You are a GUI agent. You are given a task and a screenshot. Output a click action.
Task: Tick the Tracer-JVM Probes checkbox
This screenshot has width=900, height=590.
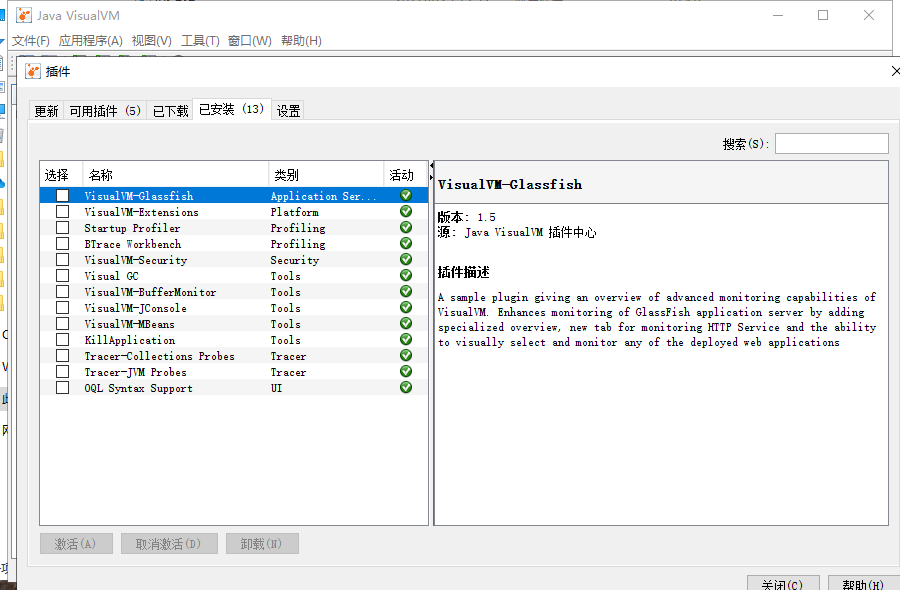point(63,372)
